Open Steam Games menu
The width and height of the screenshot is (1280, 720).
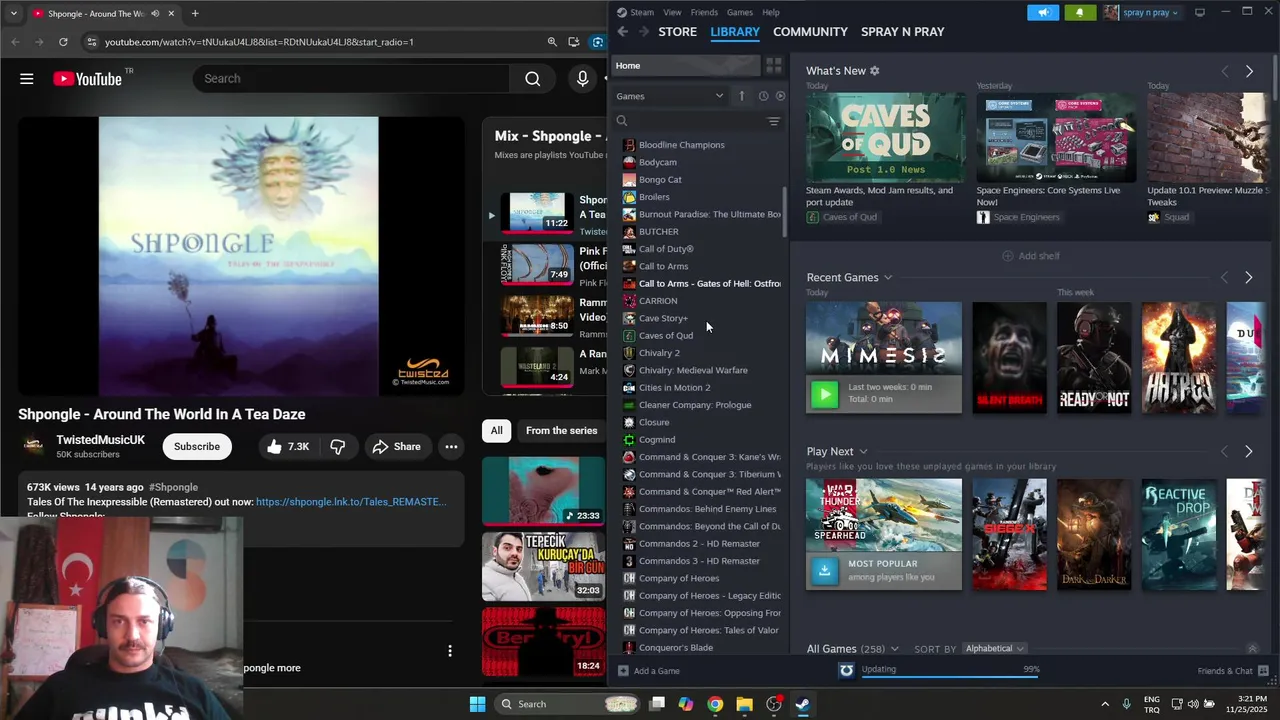[x=740, y=12]
